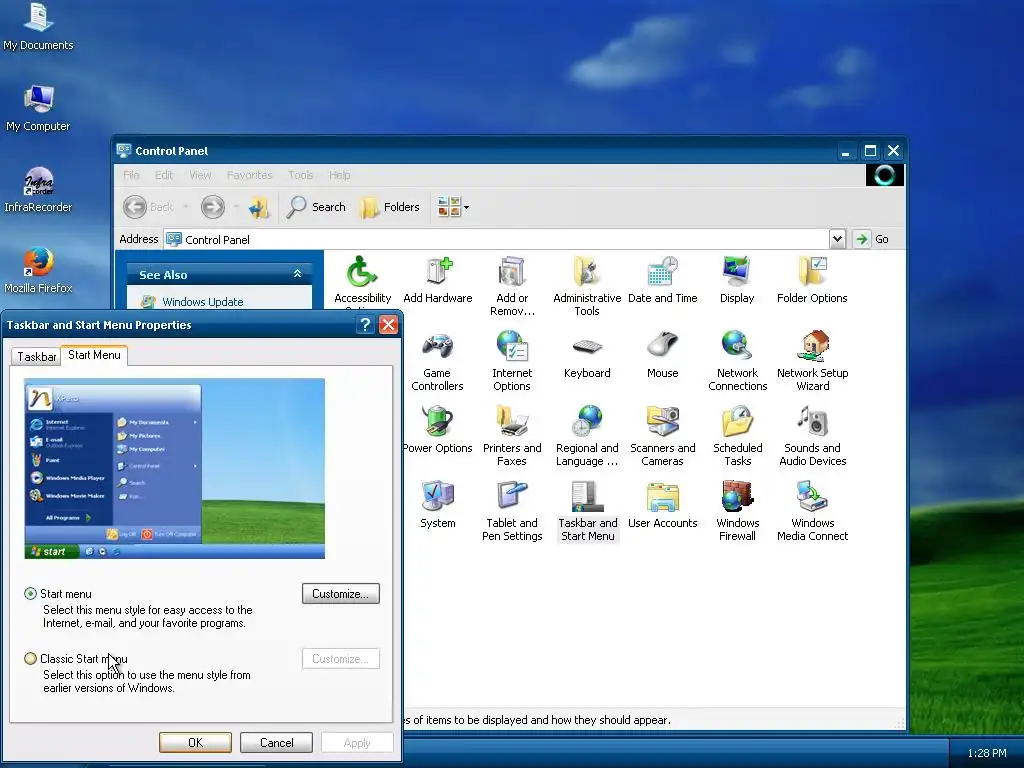Open the Edit menu
This screenshot has height=768, width=1024.
pos(164,175)
